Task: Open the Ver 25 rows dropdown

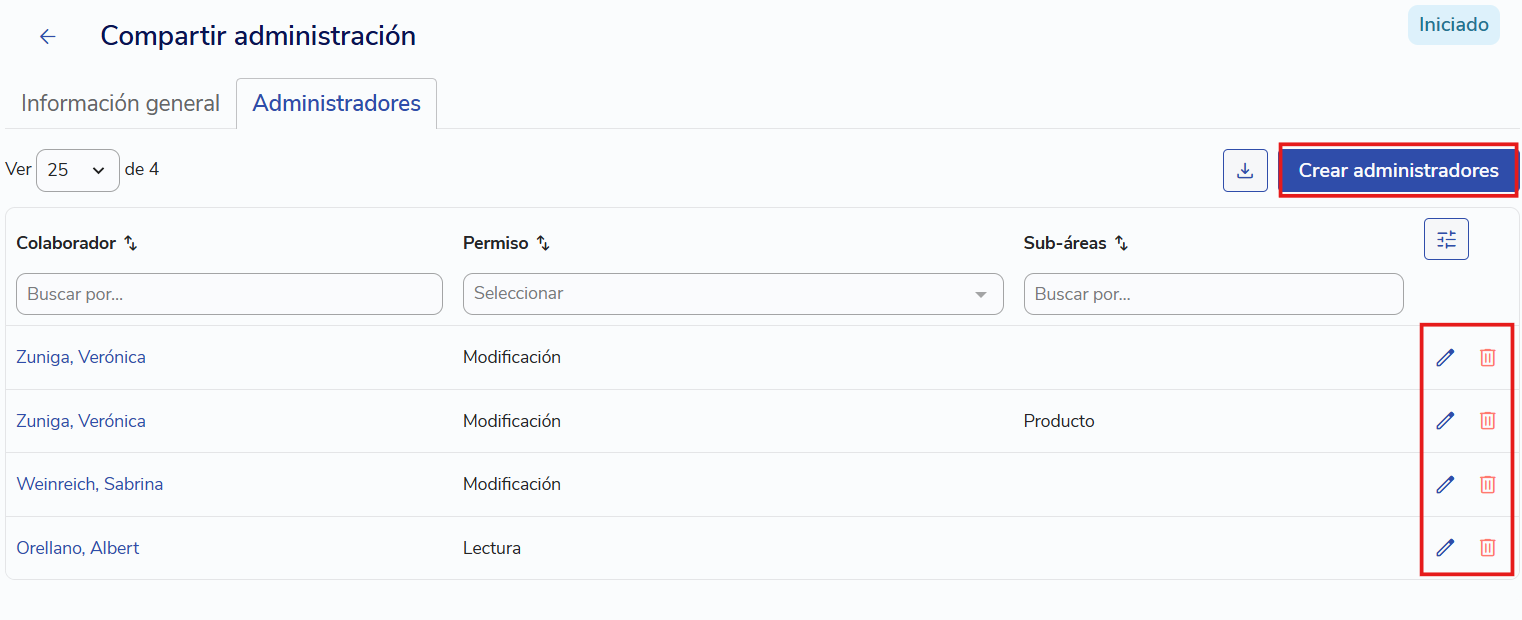Action: [78, 170]
